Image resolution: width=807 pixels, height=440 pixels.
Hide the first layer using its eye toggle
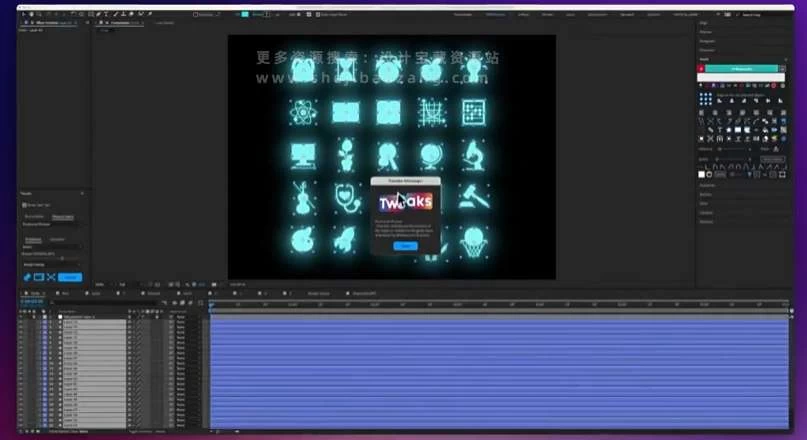22,315
